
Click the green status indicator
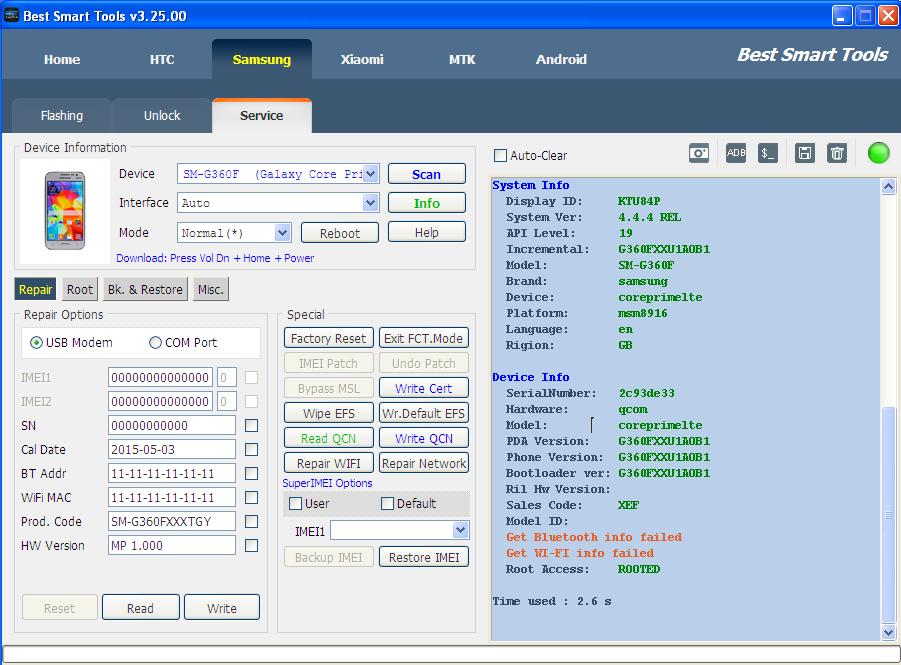pos(879,153)
